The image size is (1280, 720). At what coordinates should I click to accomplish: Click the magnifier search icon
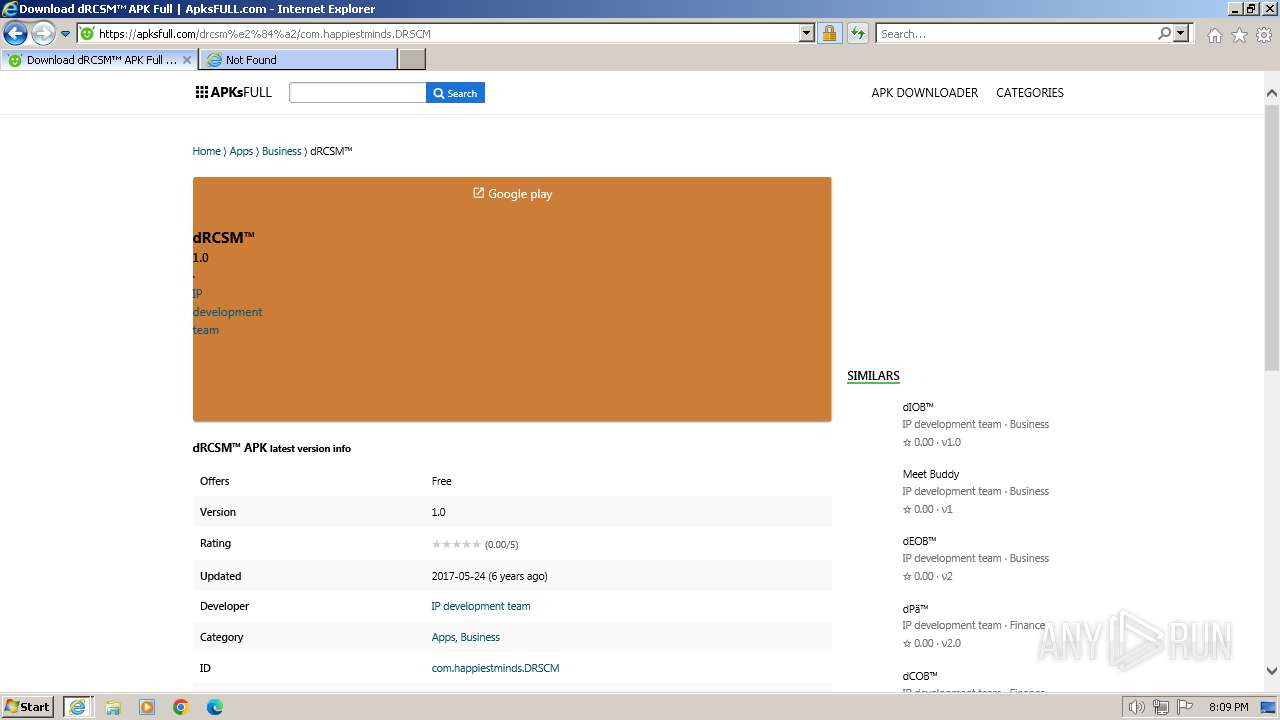pyautogui.click(x=1164, y=34)
